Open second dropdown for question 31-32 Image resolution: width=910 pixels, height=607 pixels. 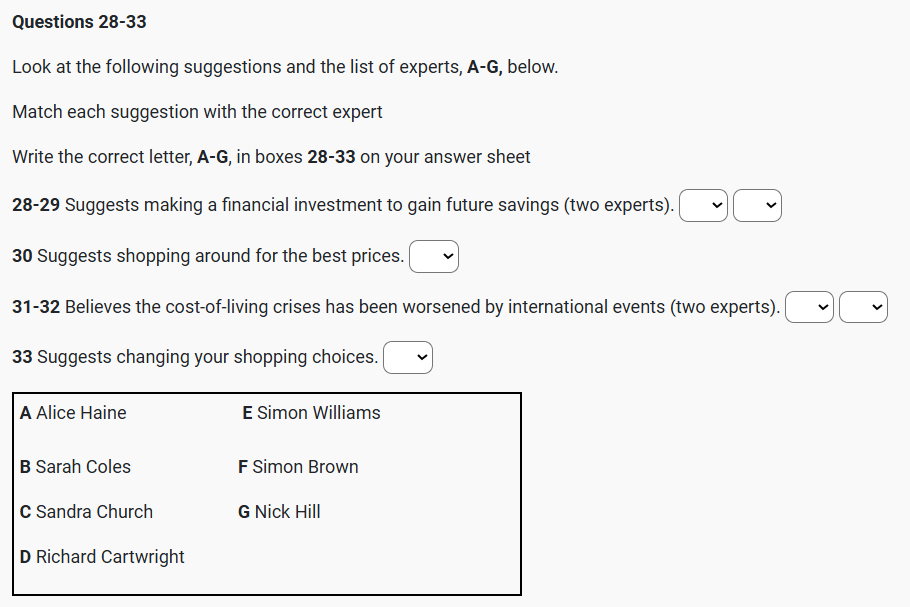point(863,308)
